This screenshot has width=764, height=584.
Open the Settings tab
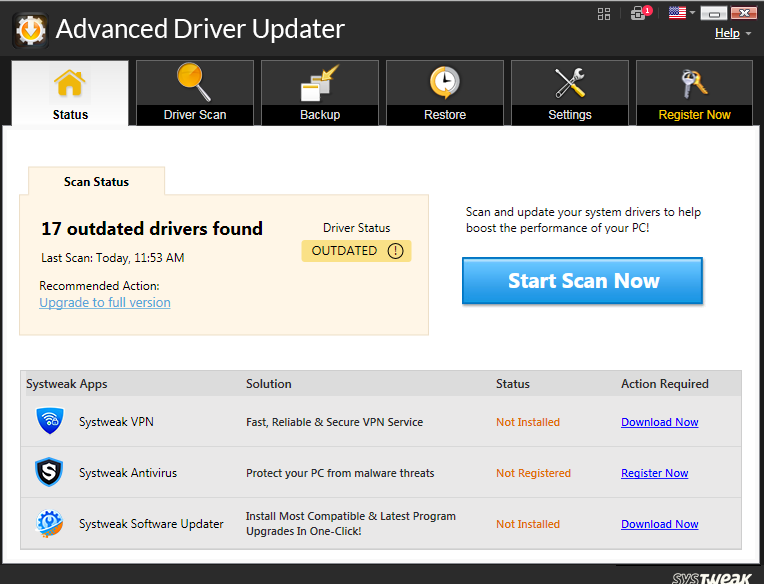tap(570, 93)
